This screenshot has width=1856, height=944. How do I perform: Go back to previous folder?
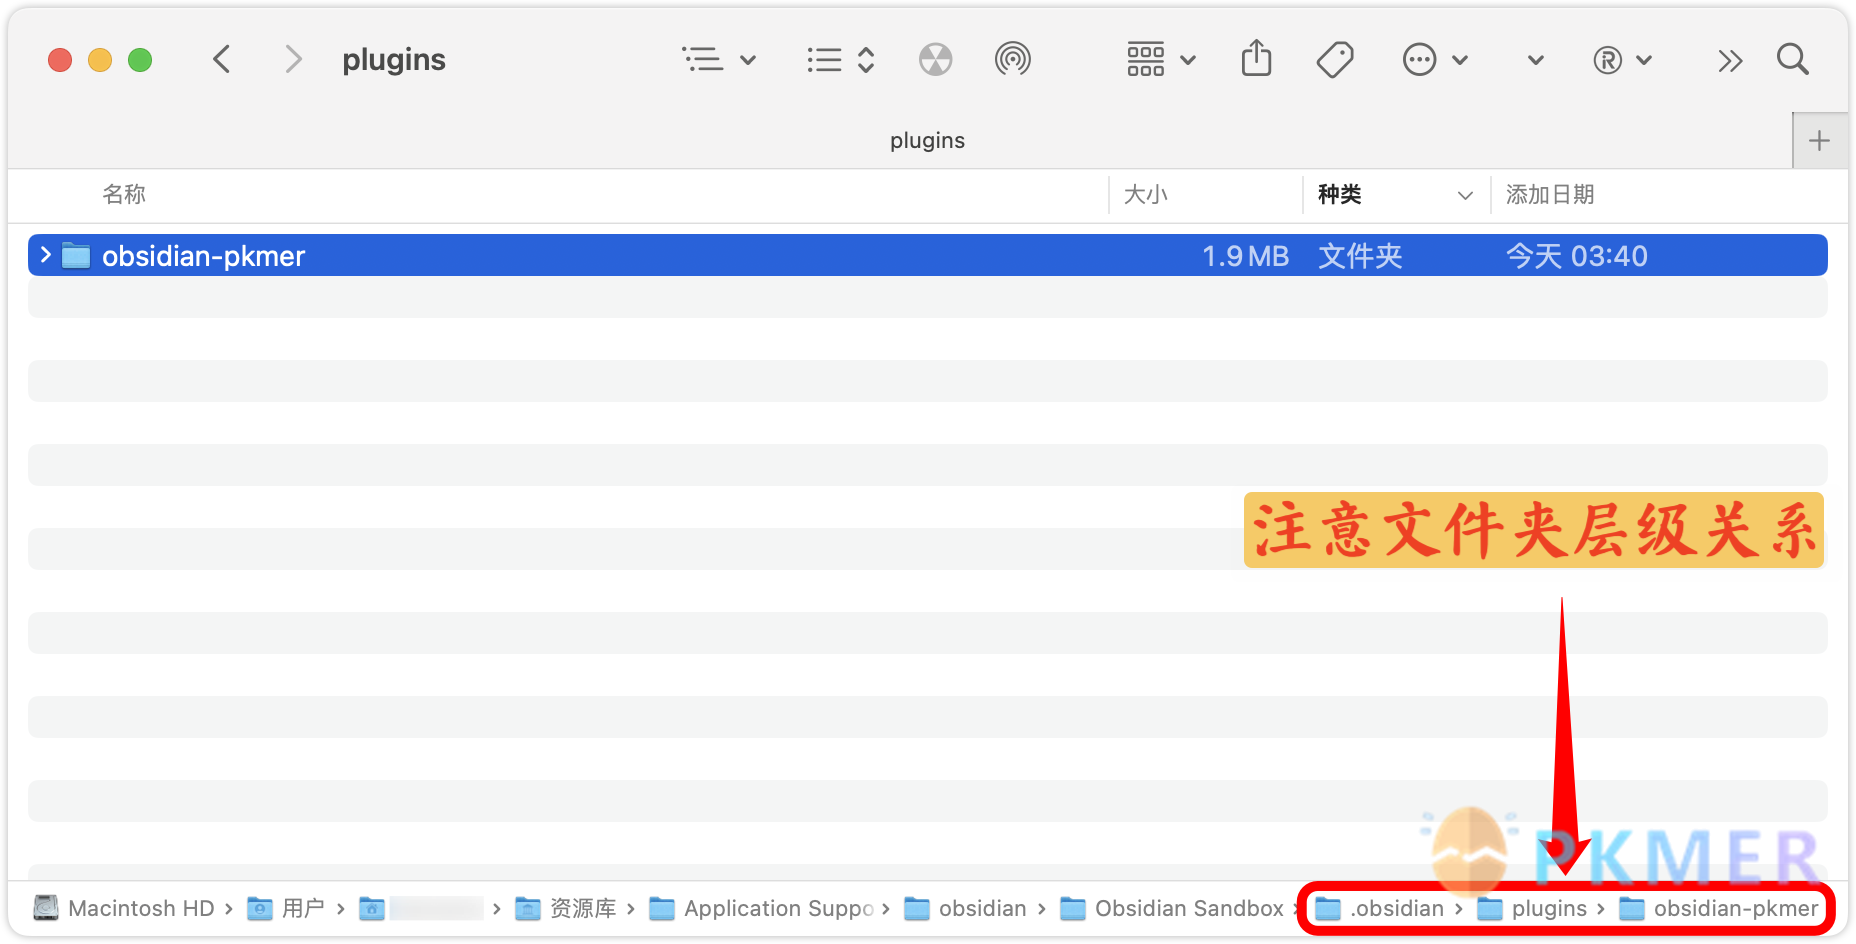pyautogui.click(x=222, y=60)
